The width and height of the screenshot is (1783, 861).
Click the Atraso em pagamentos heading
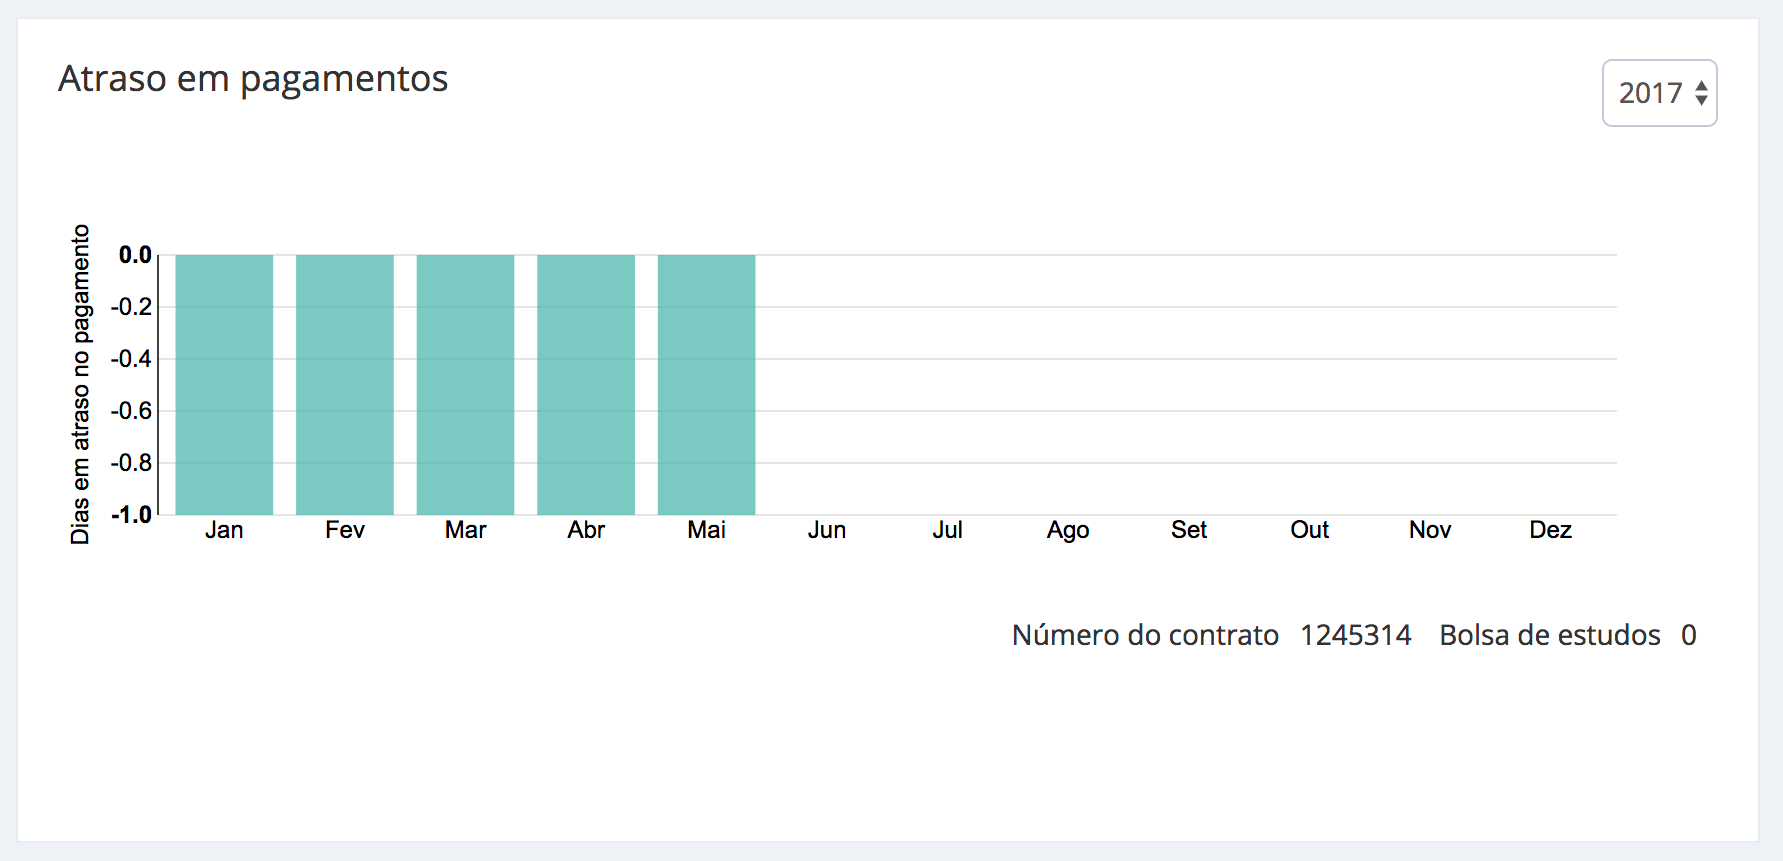[253, 79]
